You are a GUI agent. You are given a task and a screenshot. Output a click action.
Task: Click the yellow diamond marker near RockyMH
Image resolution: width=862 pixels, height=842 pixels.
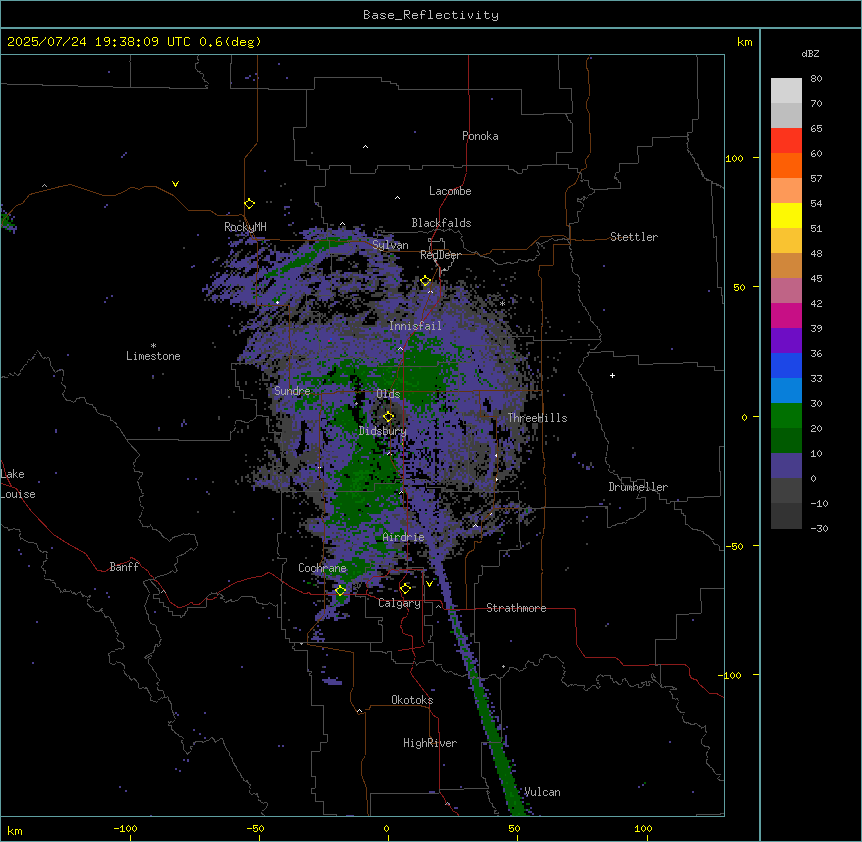point(250,204)
